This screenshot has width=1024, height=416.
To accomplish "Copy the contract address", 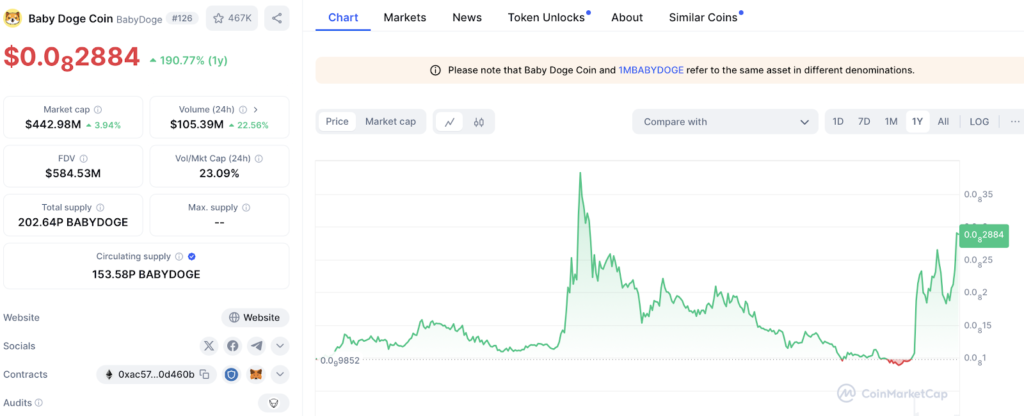I will 204,375.
